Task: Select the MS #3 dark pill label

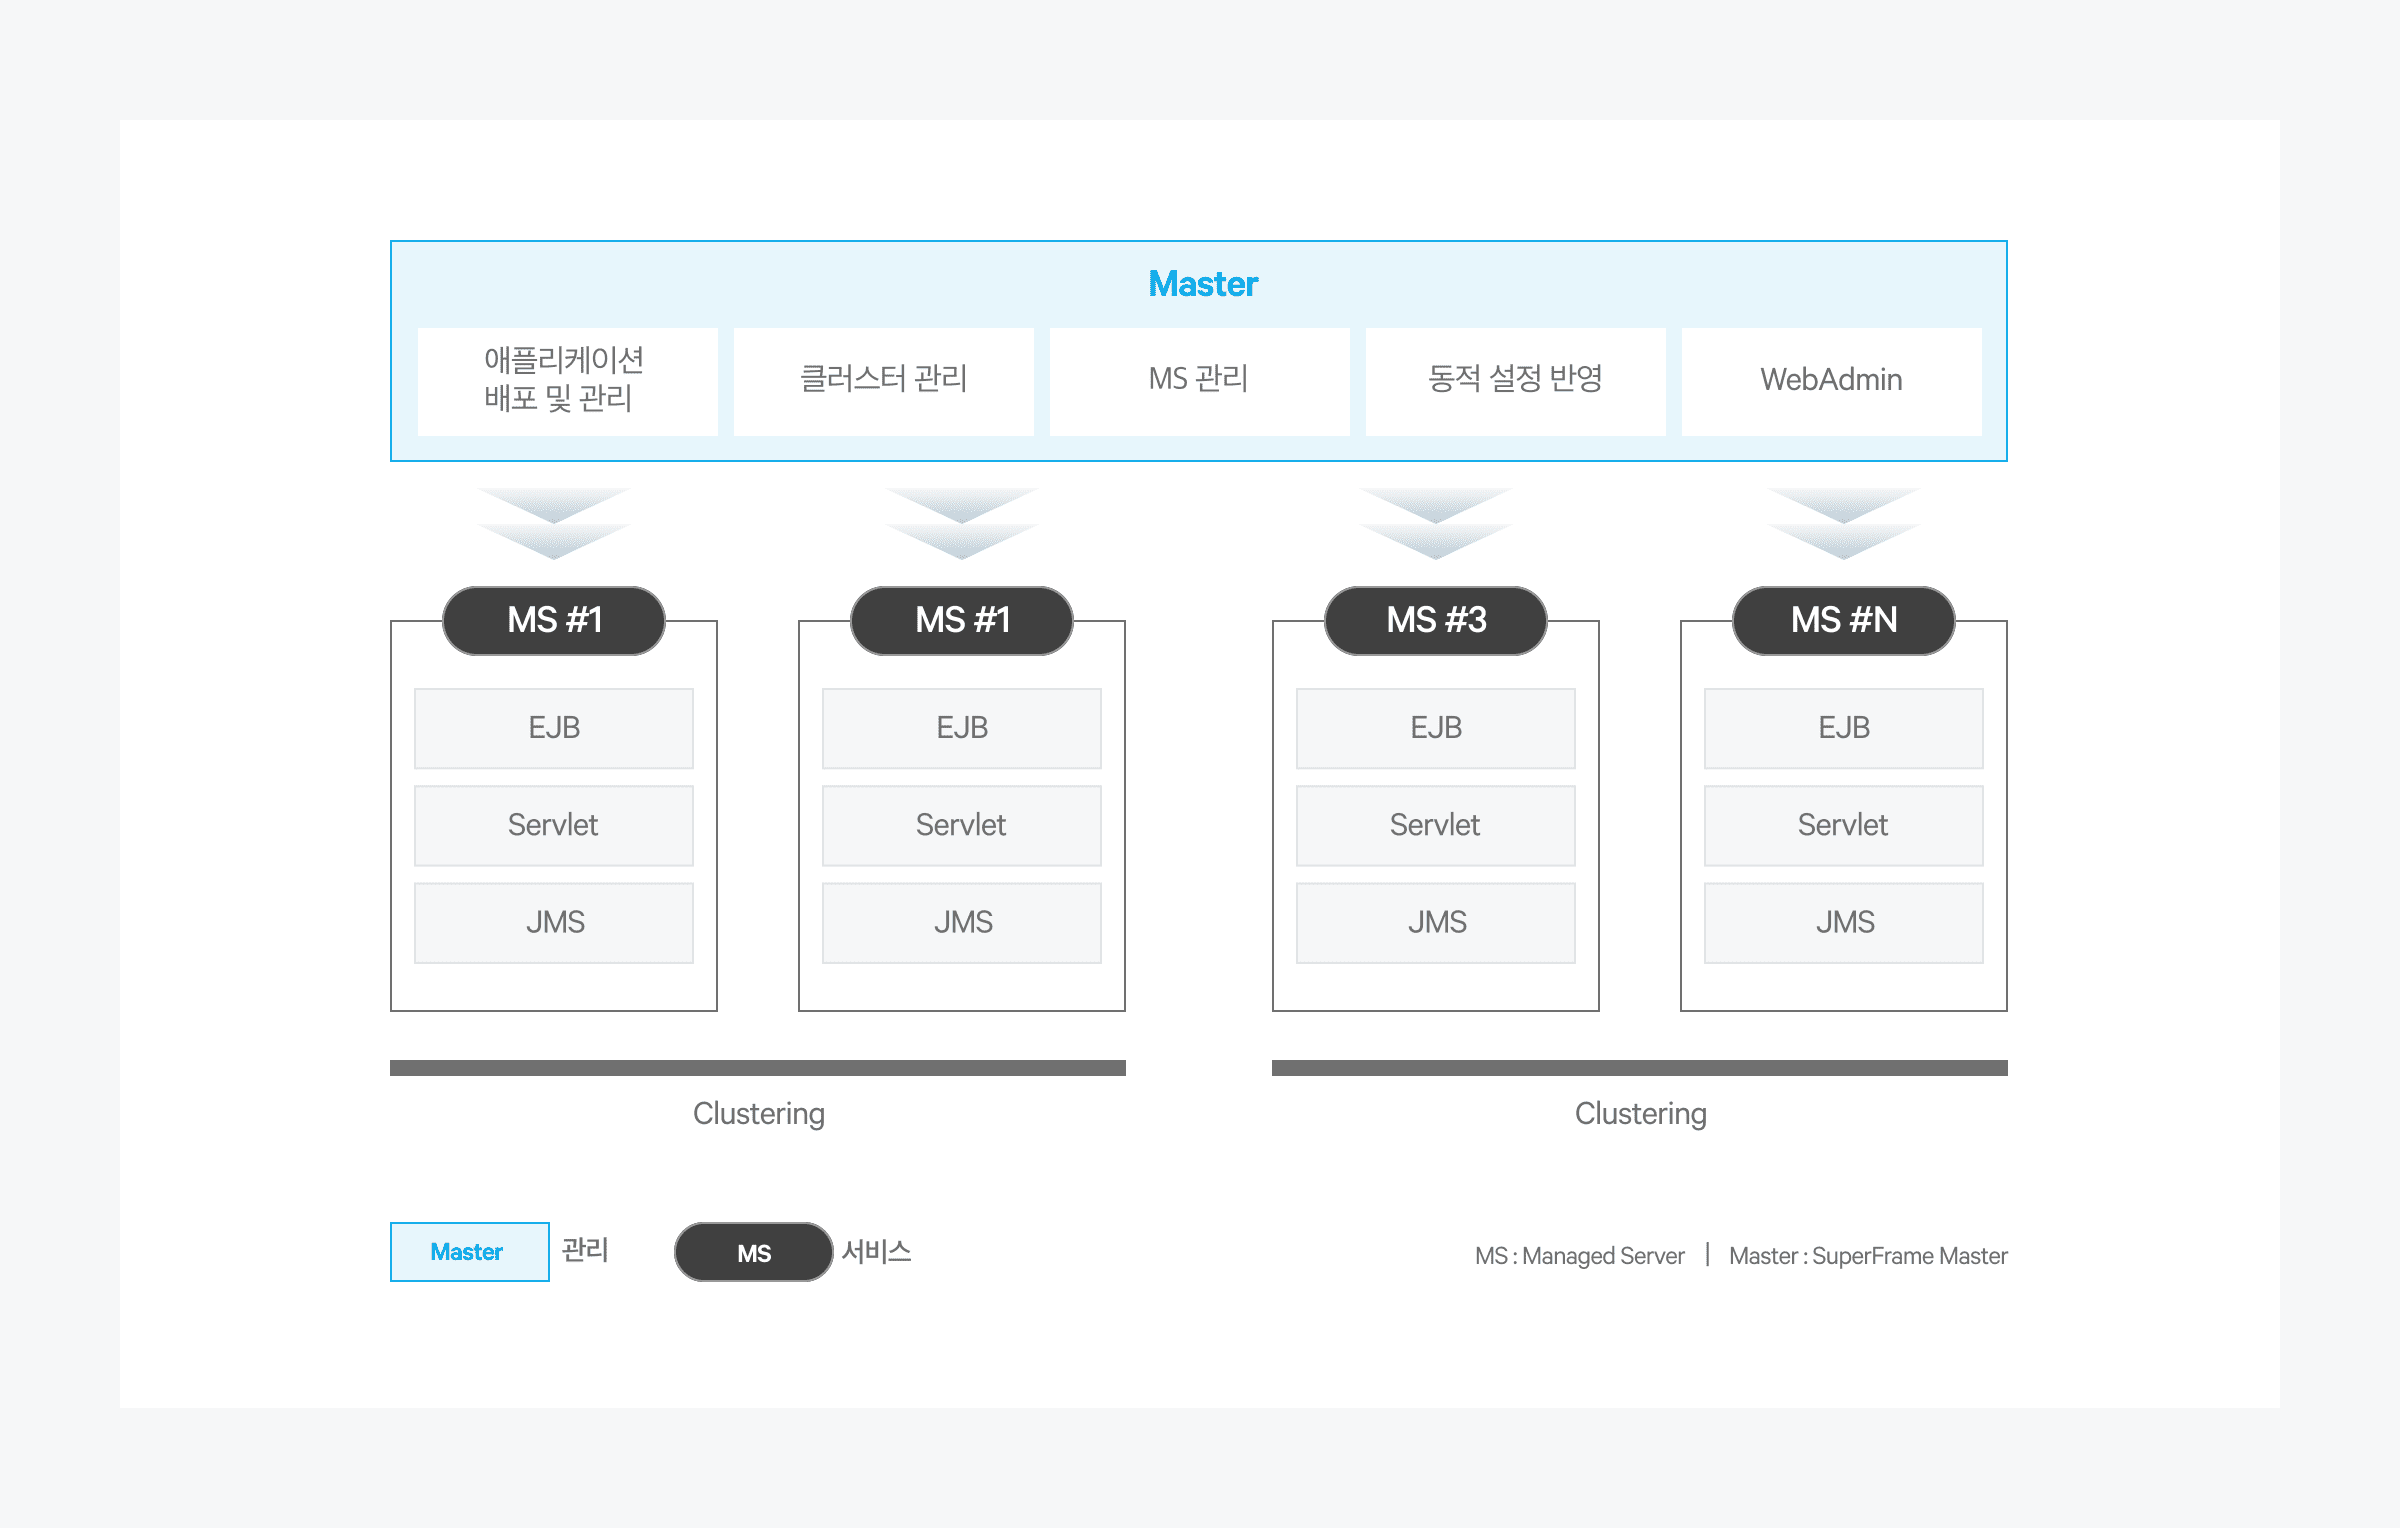Action: click(1435, 620)
